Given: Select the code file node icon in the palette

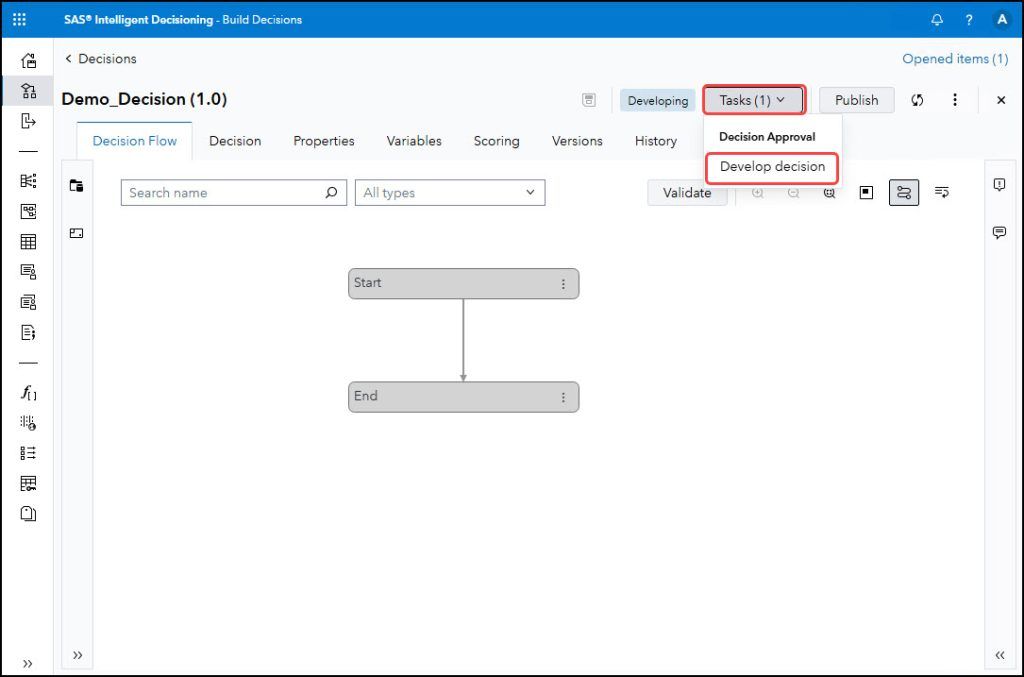Looking at the screenshot, I should [x=27, y=332].
